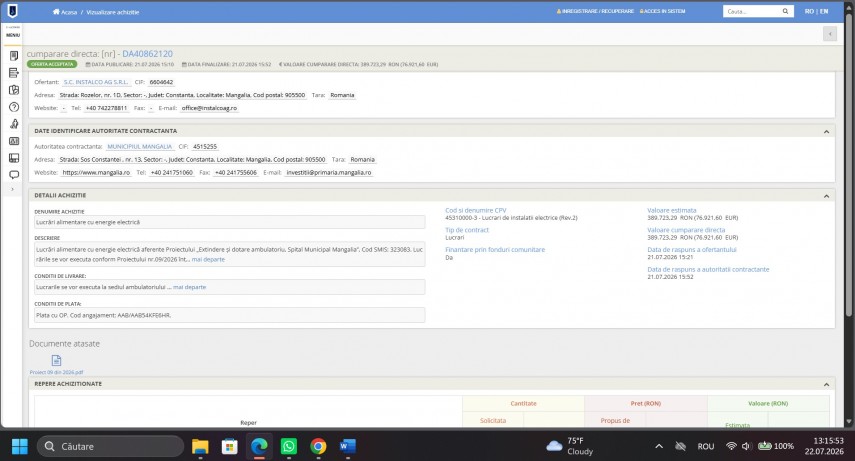Open WhatsApp from the taskbar
Screen dimensions: 855x461
click(x=288, y=446)
